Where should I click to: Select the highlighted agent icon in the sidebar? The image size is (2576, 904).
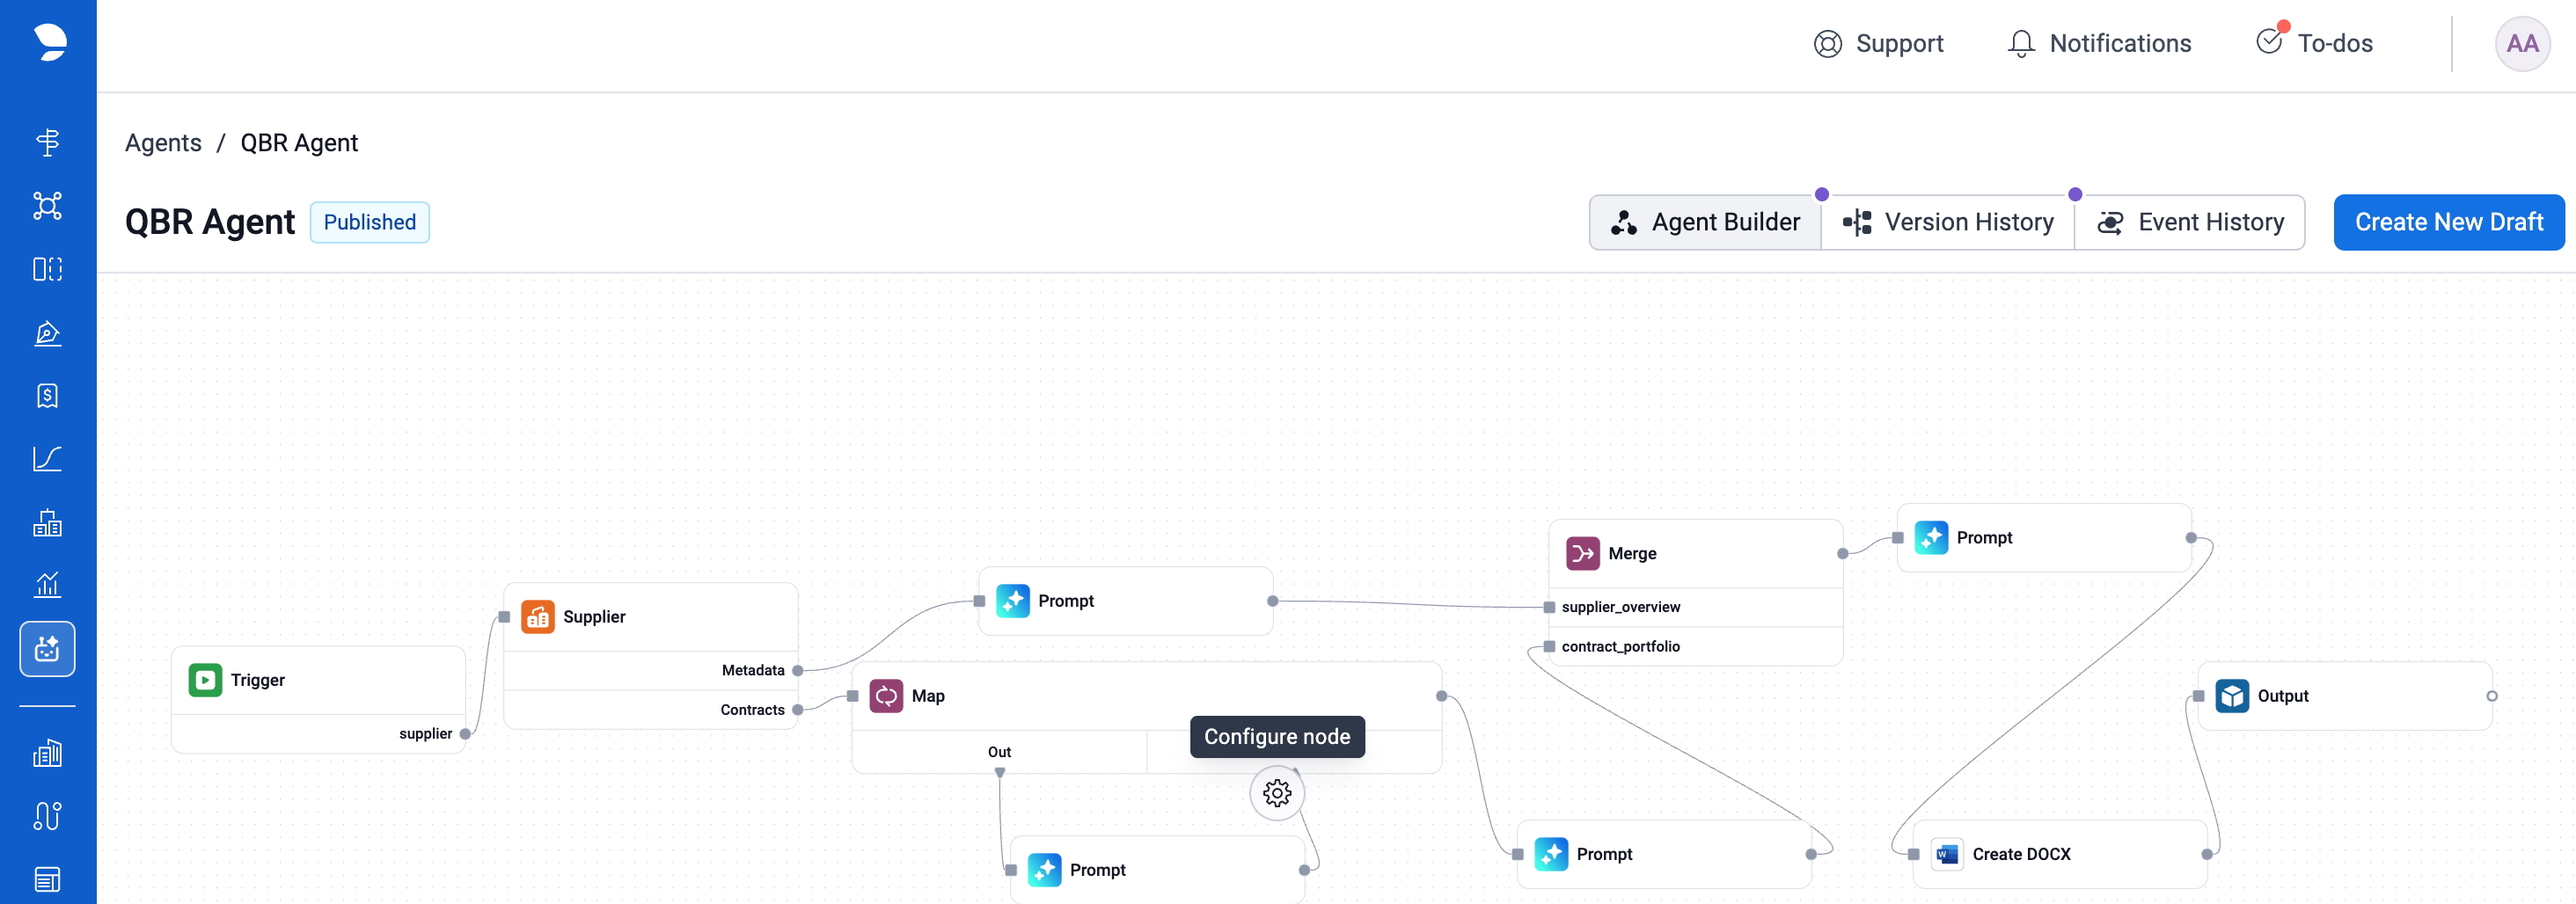47,648
